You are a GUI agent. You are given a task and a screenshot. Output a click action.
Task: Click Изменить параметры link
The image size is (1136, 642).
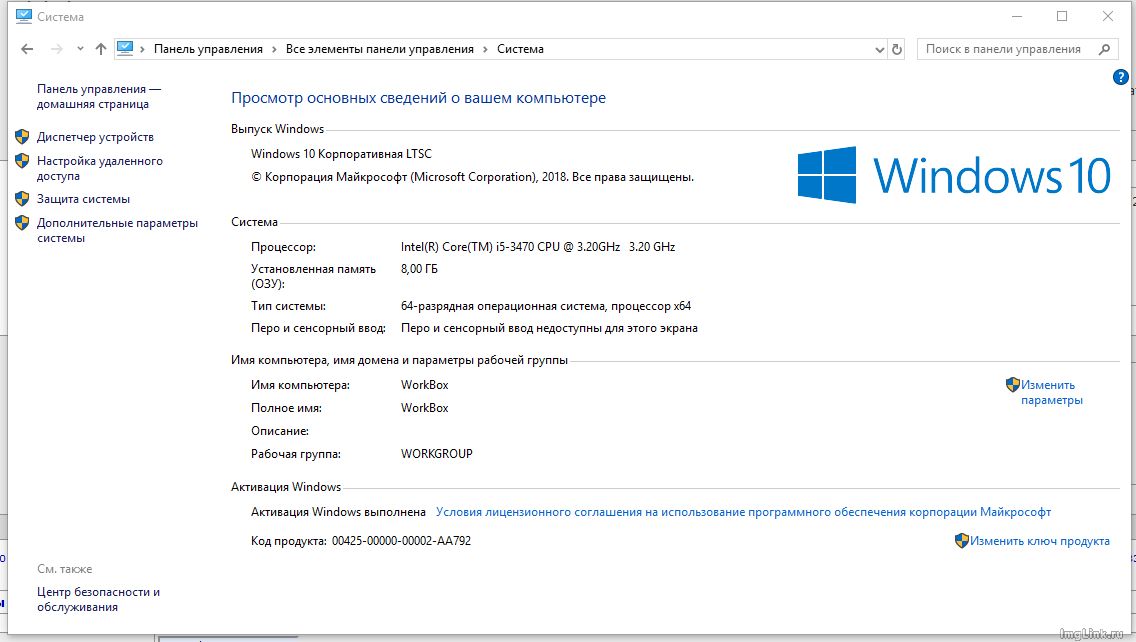[x=1051, y=392]
